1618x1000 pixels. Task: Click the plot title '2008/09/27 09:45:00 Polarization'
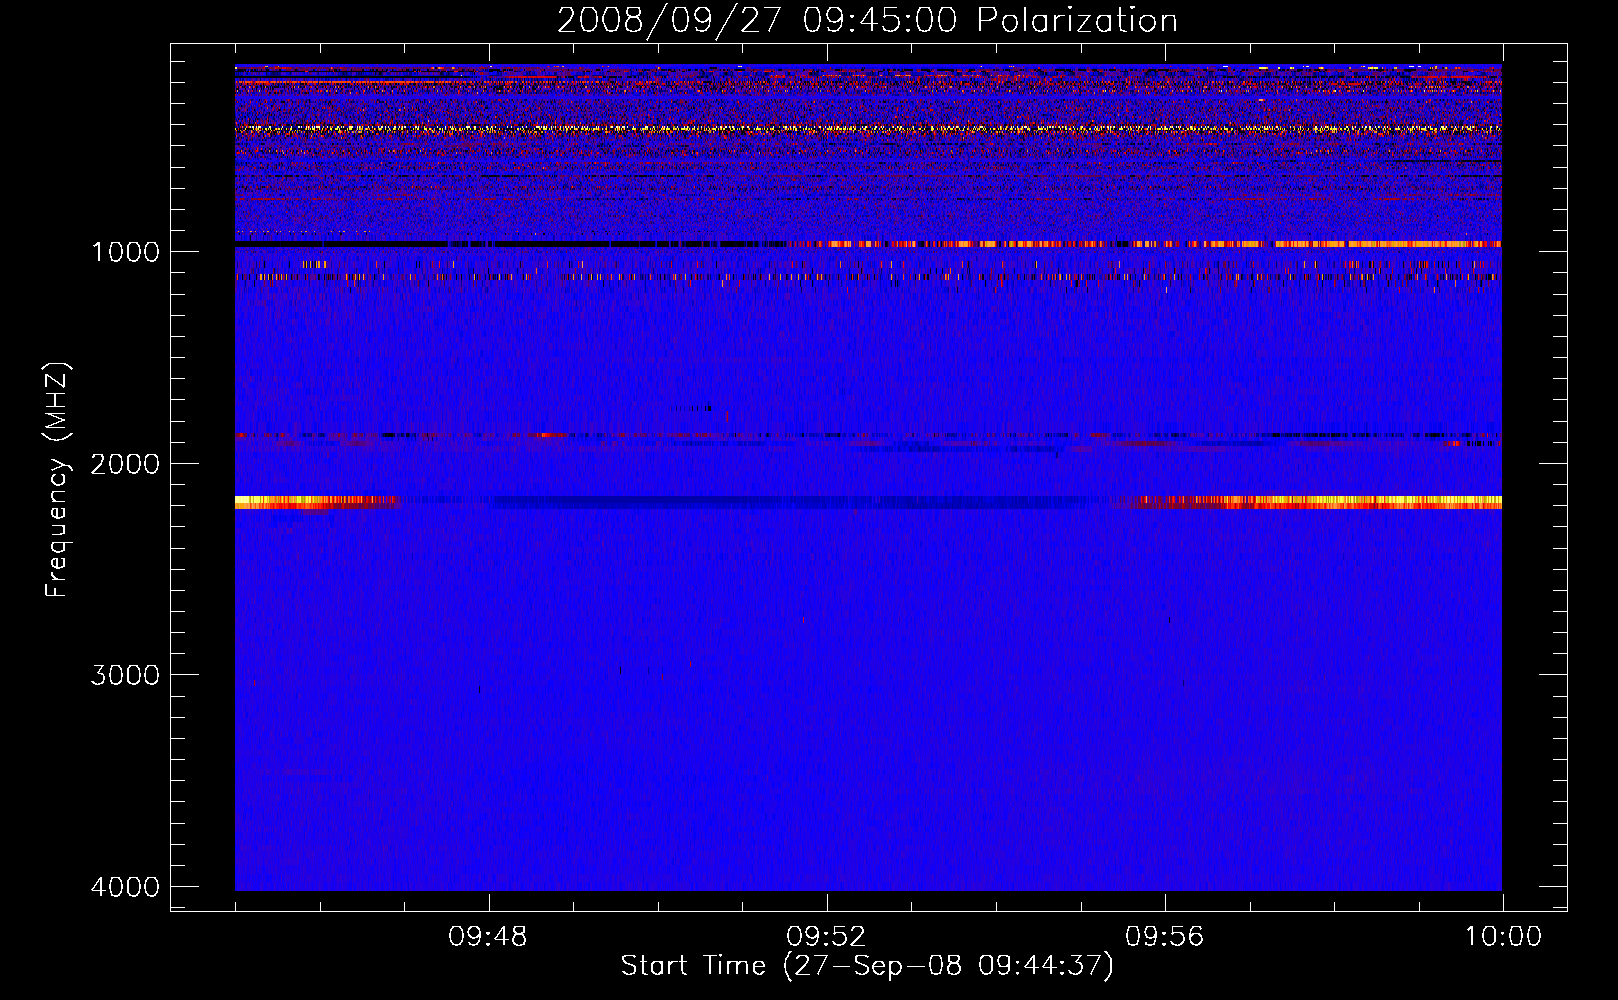tap(867, 21)
